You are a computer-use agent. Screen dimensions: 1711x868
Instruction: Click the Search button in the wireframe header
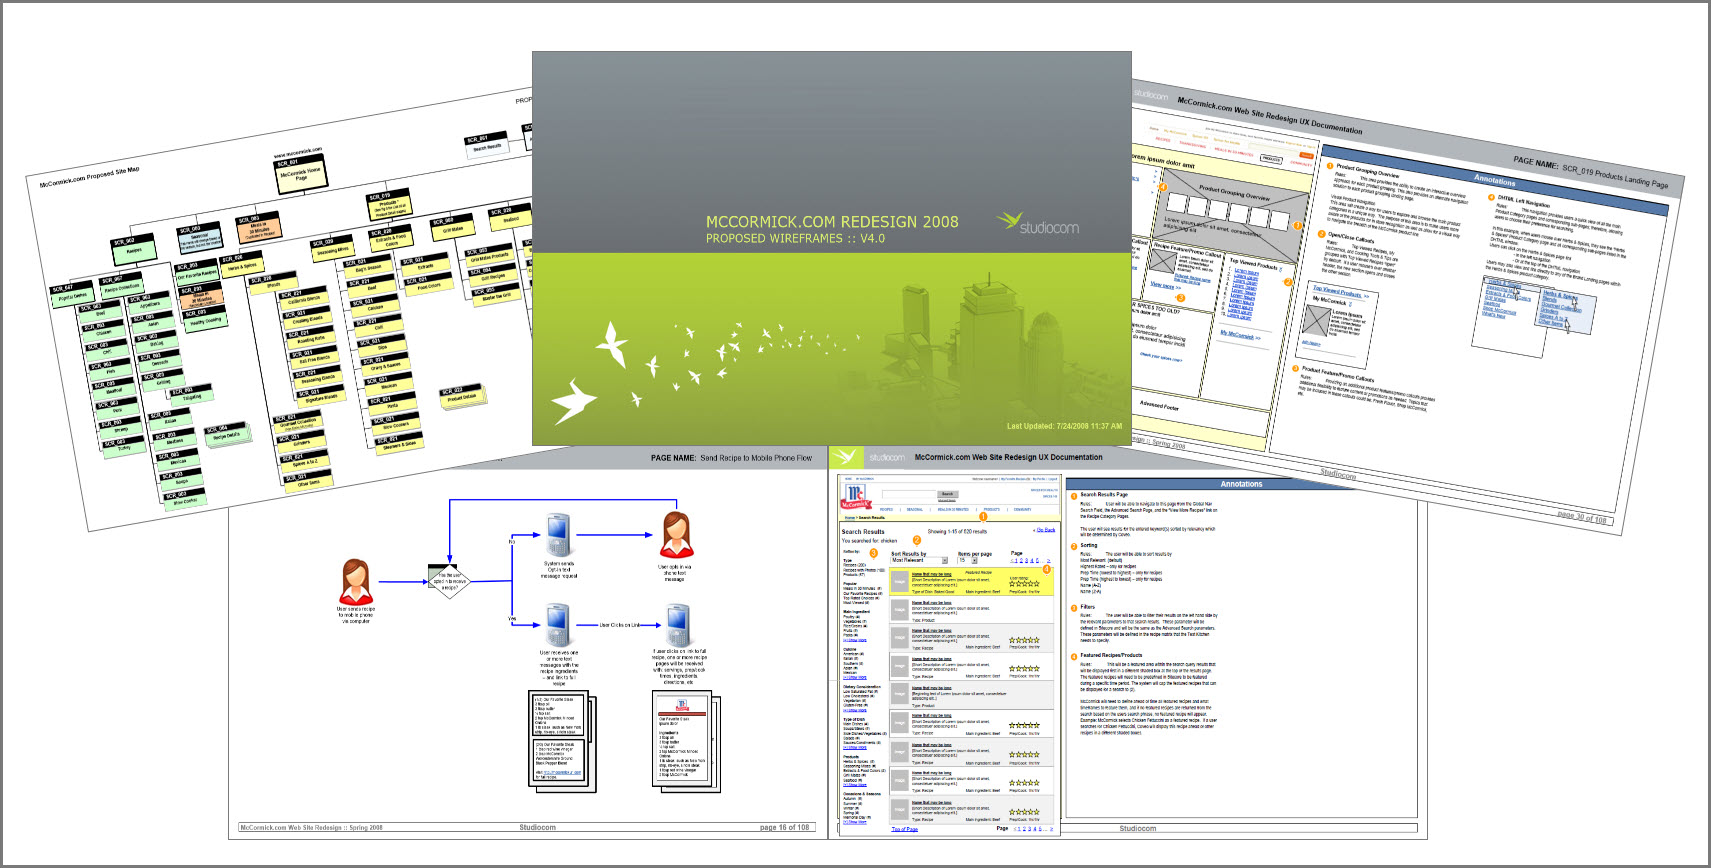point(947,494)
